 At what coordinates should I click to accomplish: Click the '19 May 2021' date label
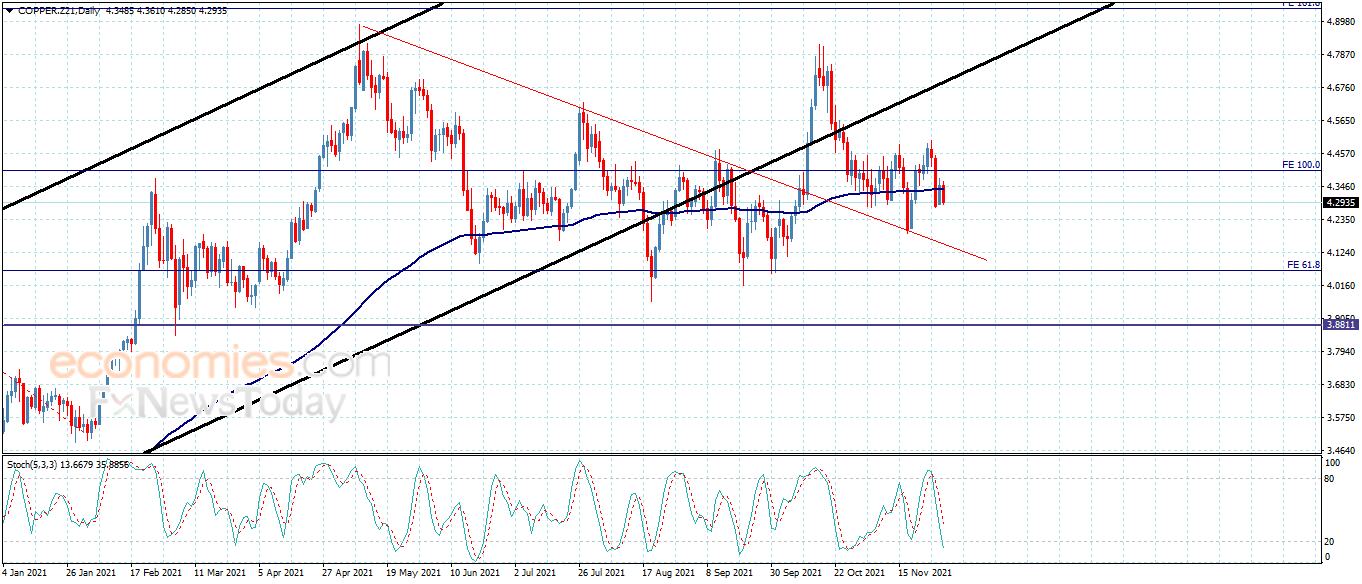coord(414,573)
